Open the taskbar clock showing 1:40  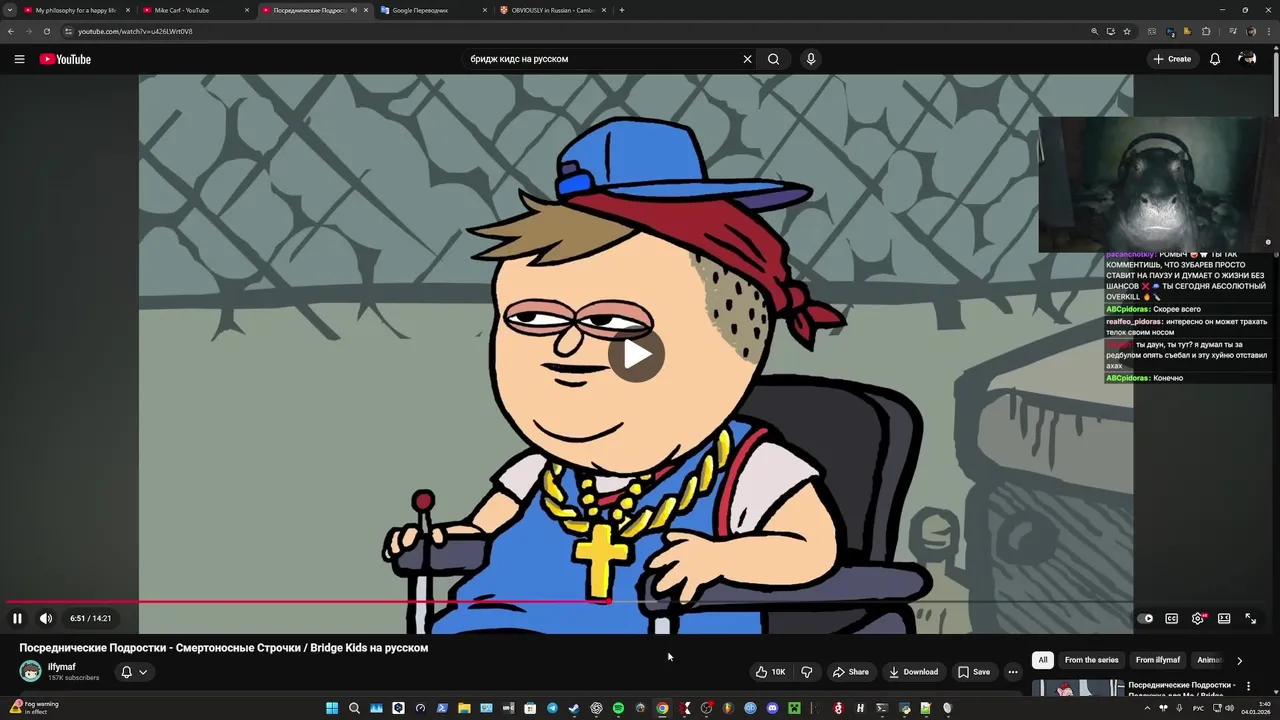[1255, 708]
